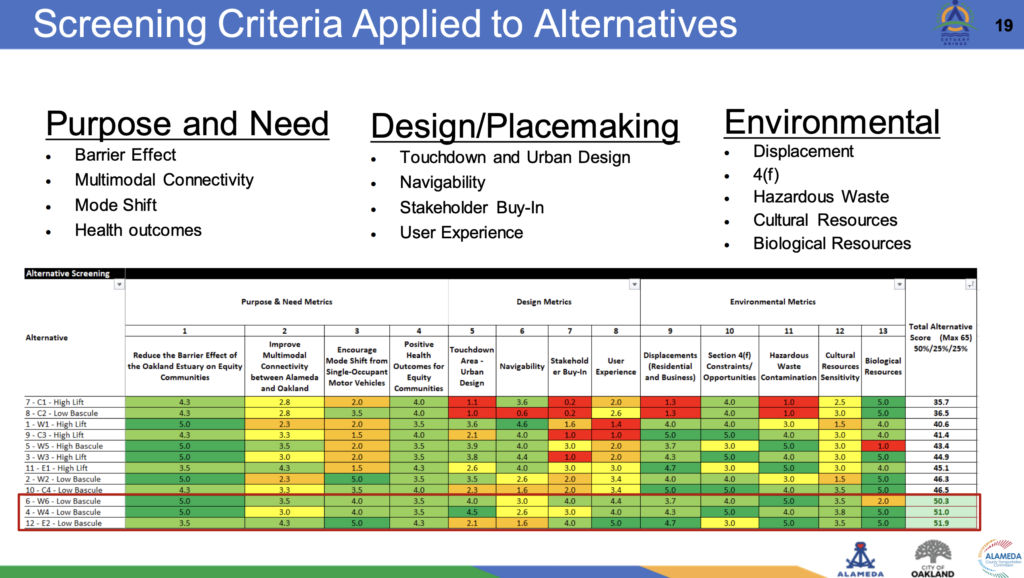1024x578 pixels.
Task: Open the filter arrow below Alternative Screening header
Action: [118, 283]
